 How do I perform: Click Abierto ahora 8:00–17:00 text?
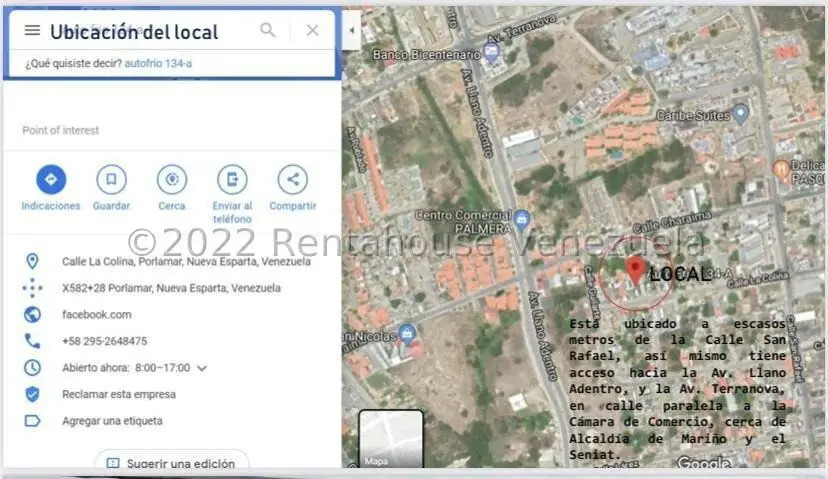(x=126, y=368)
